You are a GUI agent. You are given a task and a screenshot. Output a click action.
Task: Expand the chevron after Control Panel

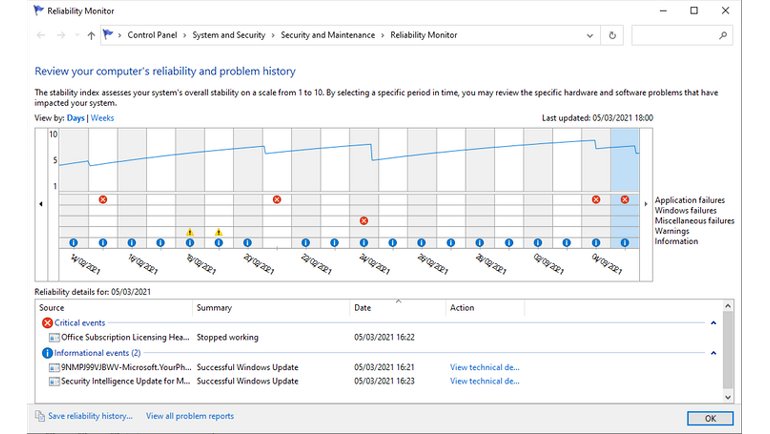[x=185, y=35]
